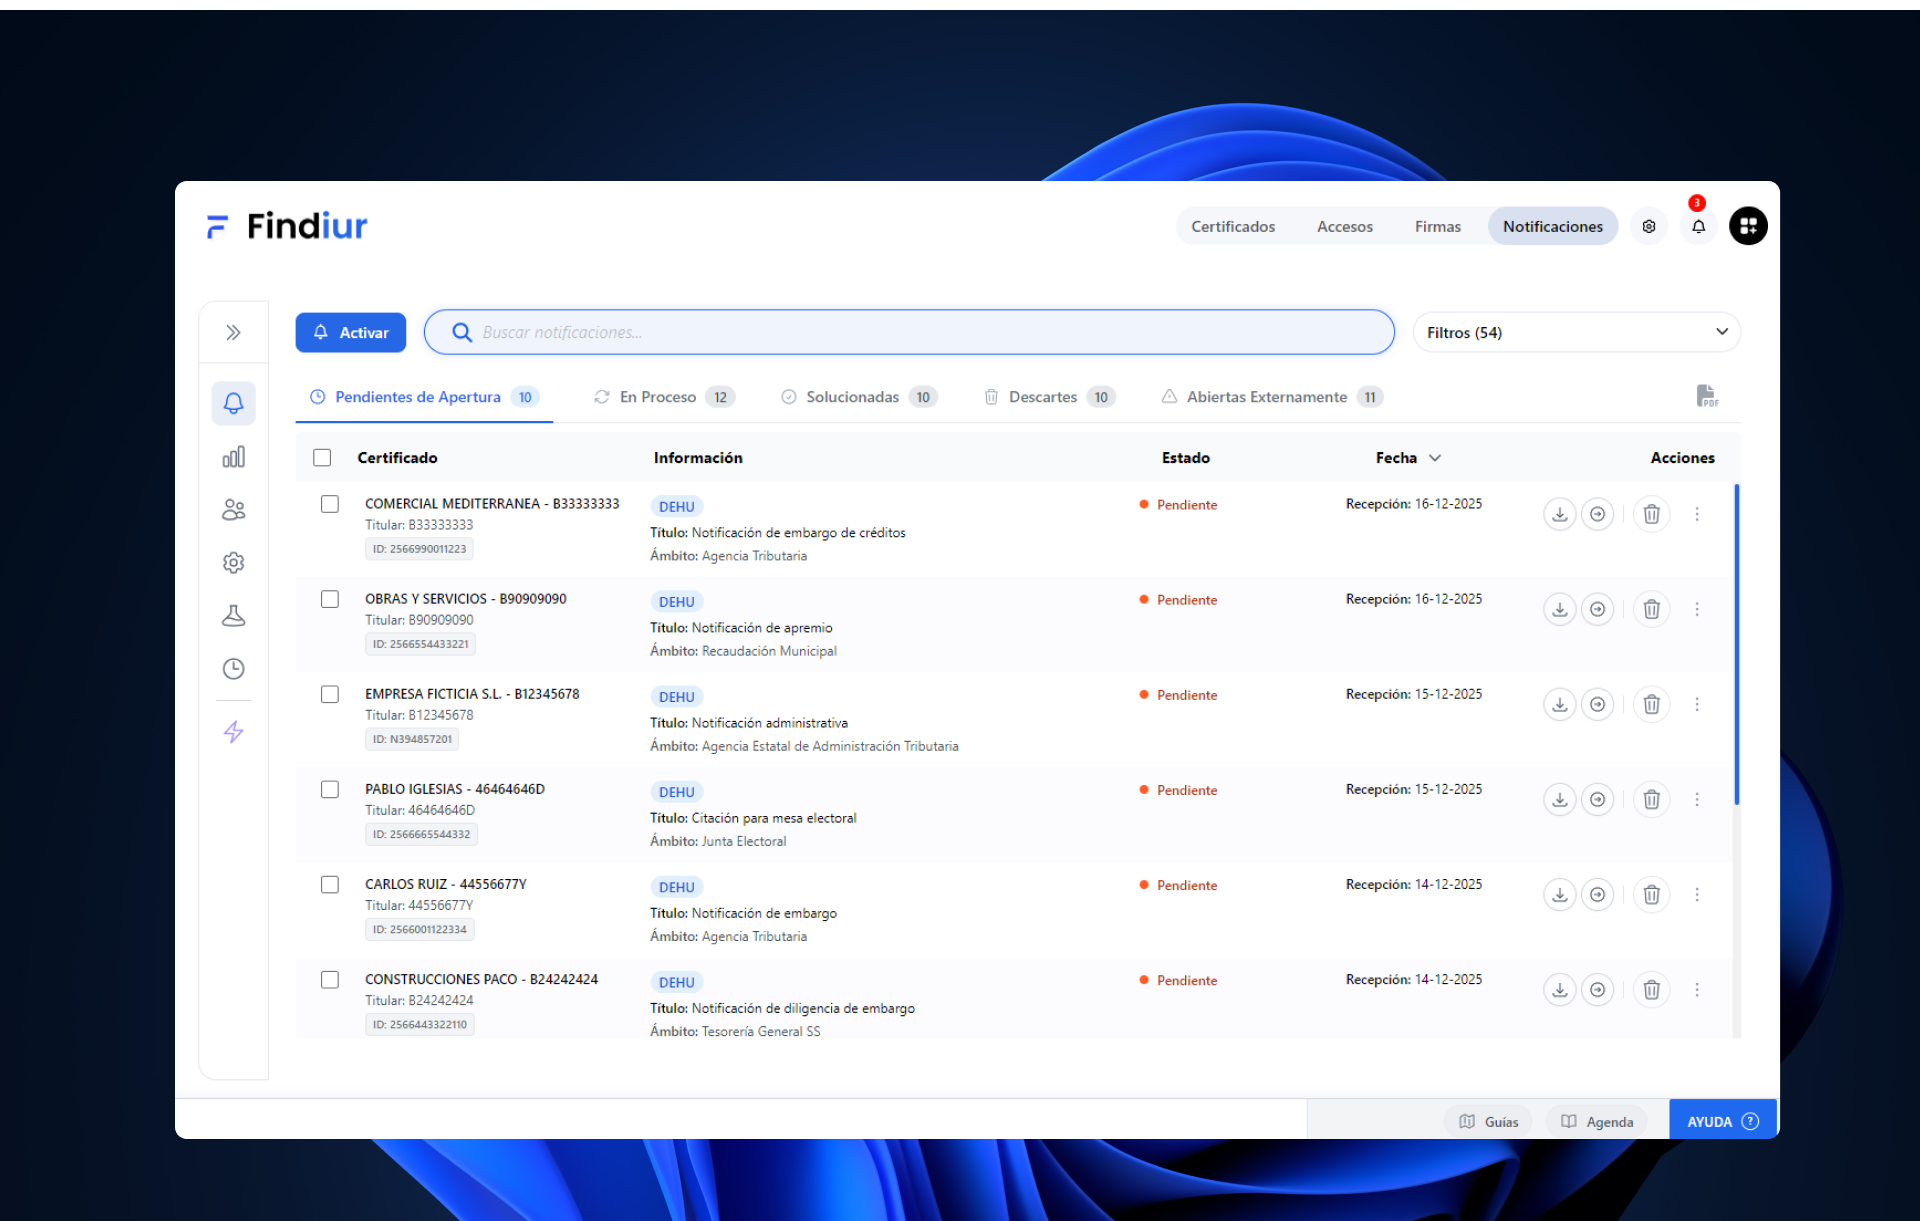
Task: Click the AYUDA help button
Action: coord(1721,1121)
